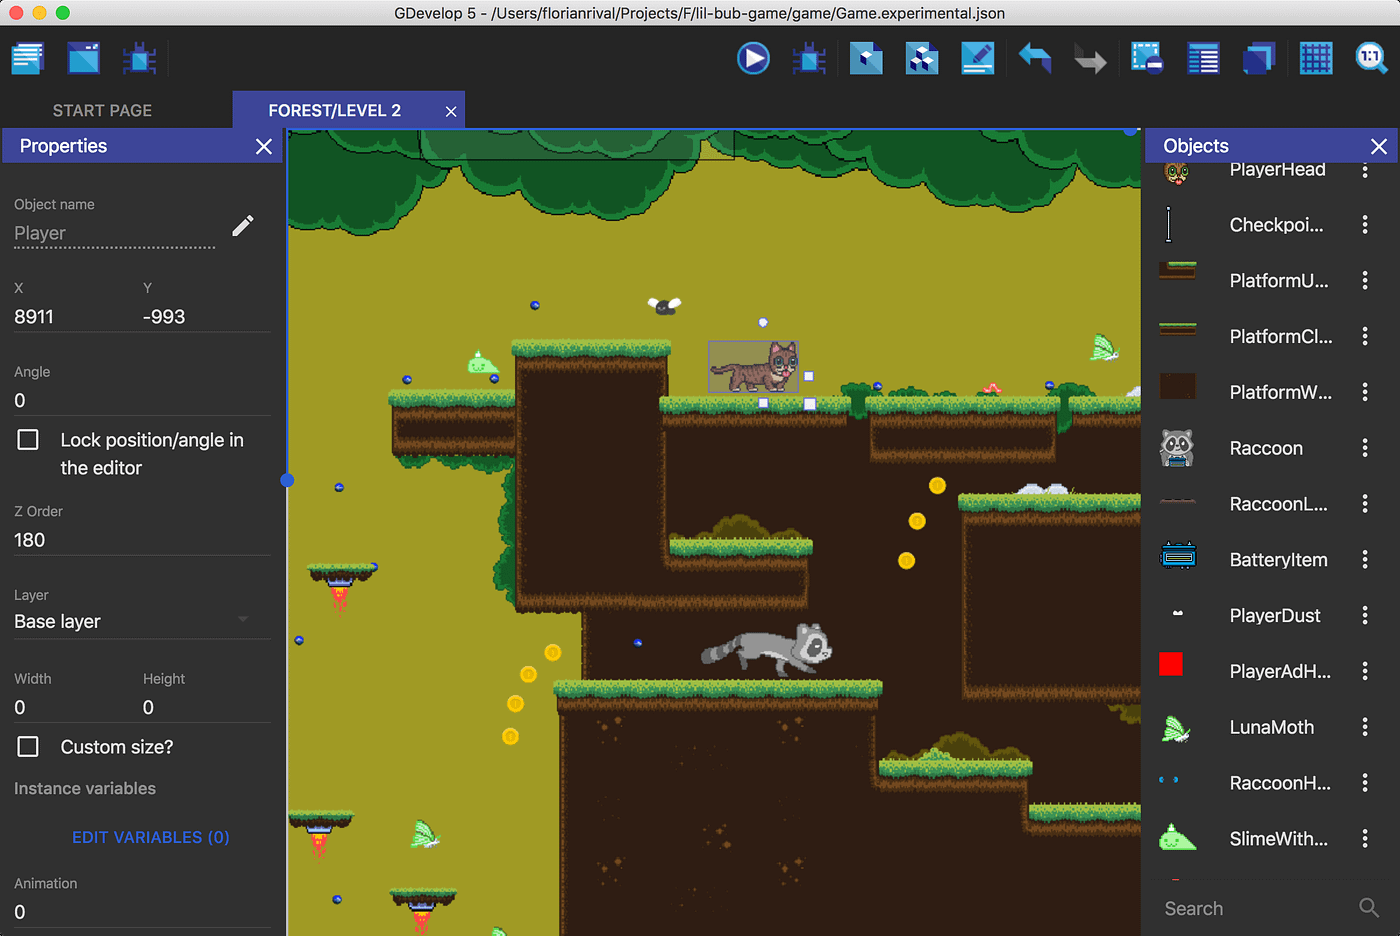Image resolution: width=1400 pixels, height=936 pixels.
Task: Toggle the properties pencil icon
Action: [x=242, y=225]
